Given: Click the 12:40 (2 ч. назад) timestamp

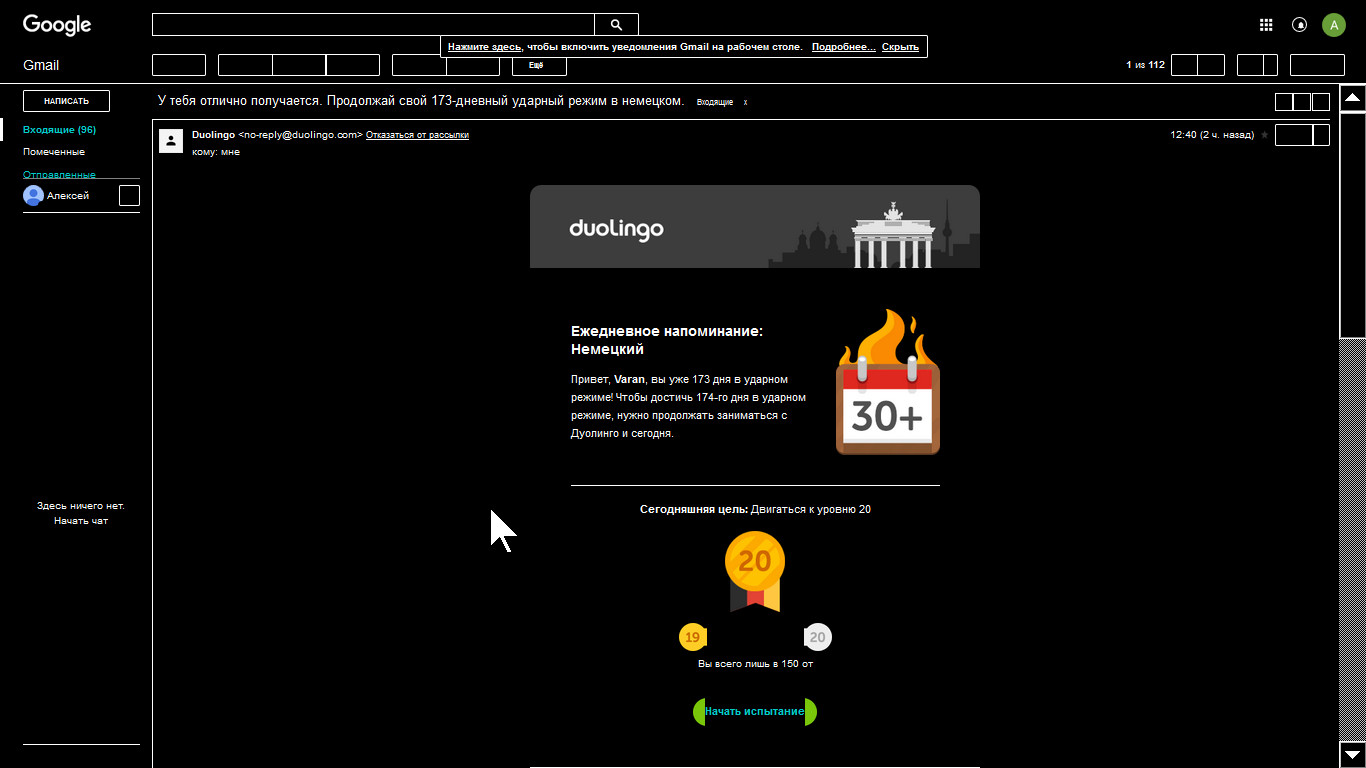Looking at the screenshot, I should [1212, 135].
